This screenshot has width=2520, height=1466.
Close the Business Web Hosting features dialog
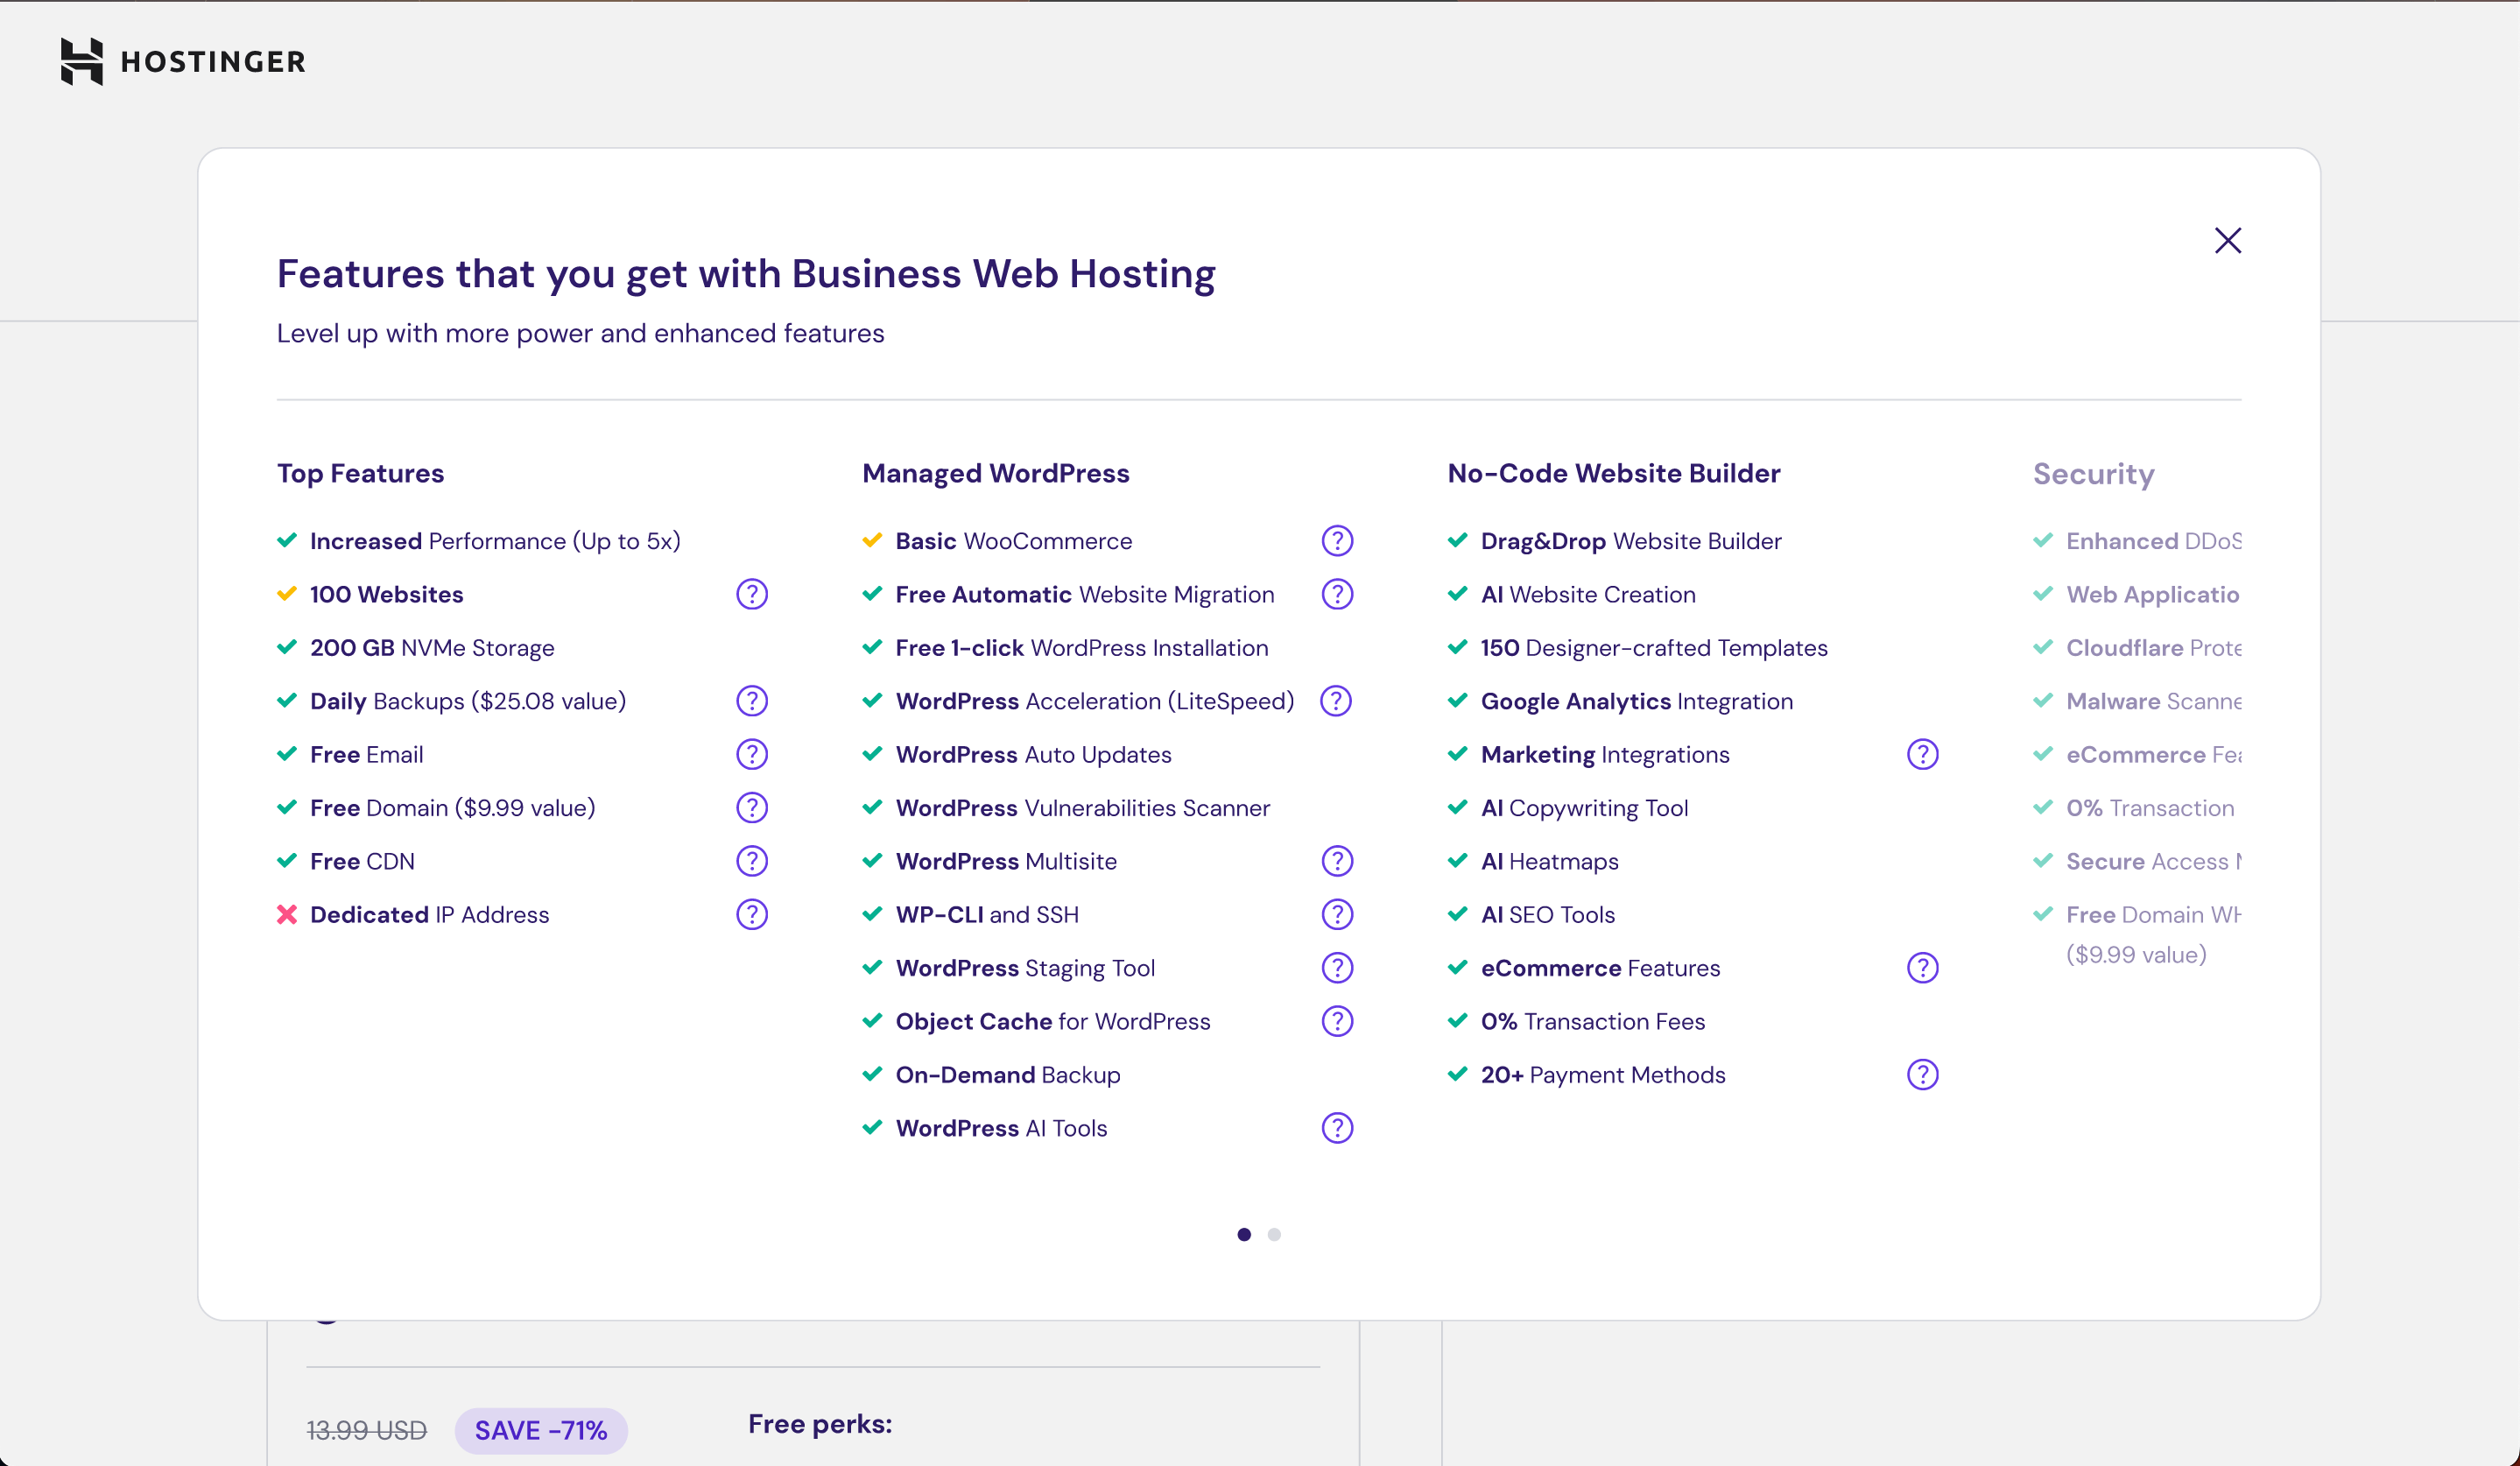[2227, 241]
